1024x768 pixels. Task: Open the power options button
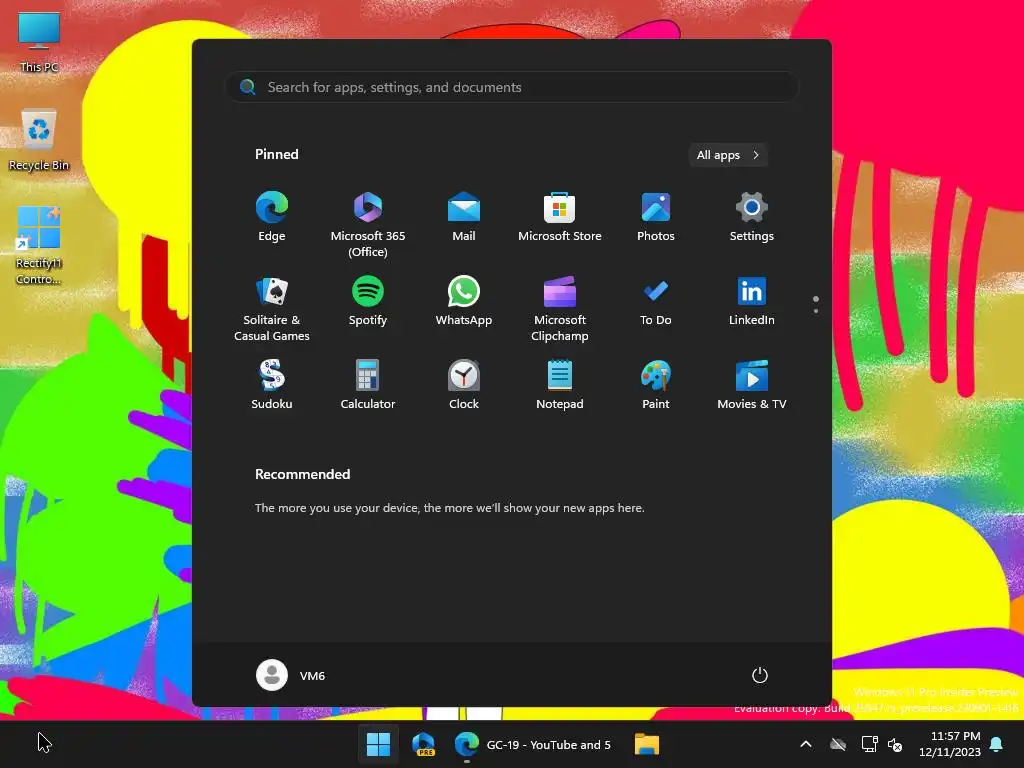point(760,675)
